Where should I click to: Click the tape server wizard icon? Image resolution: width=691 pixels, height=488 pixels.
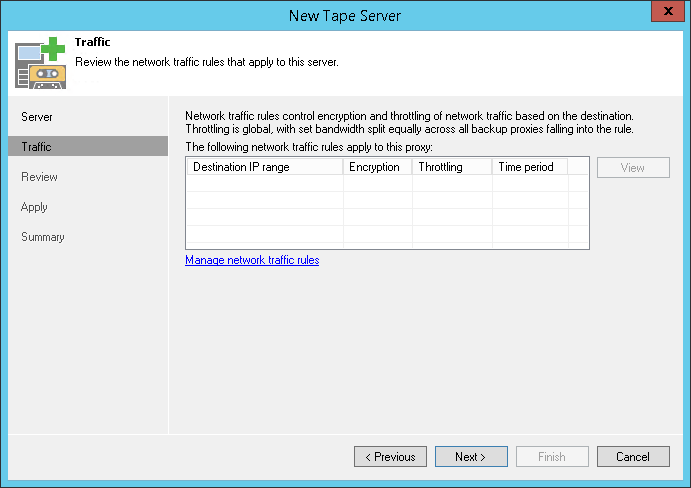click(39, 62)
